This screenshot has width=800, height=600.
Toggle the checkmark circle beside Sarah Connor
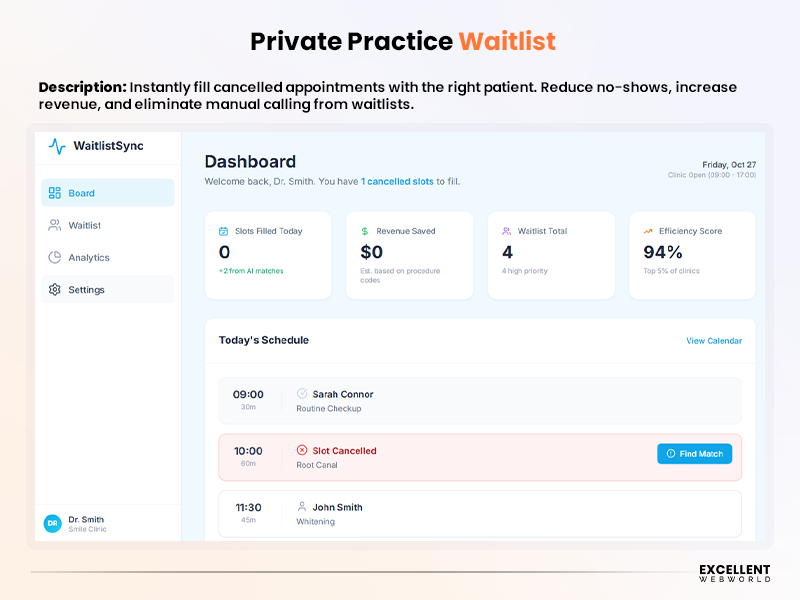[303, 394]
